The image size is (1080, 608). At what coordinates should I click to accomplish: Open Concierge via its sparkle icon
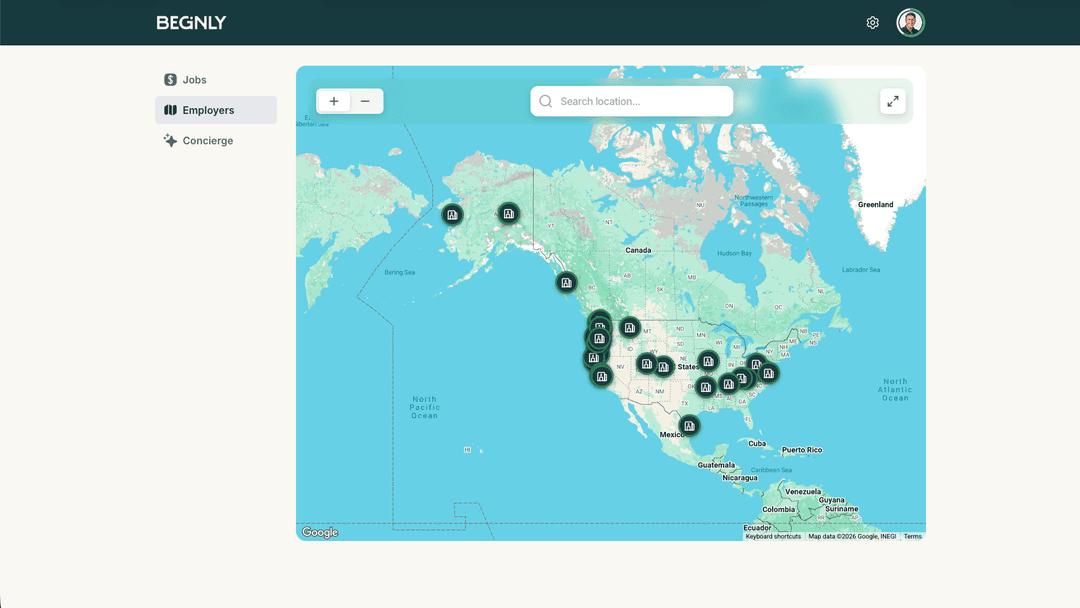[169, 140]
